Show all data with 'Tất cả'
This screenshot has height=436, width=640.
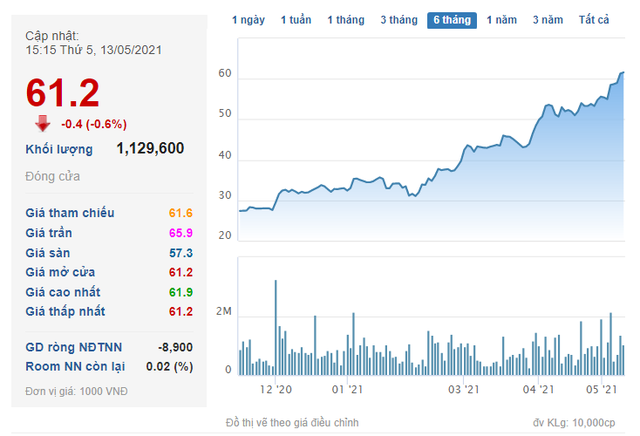[594, 20]
